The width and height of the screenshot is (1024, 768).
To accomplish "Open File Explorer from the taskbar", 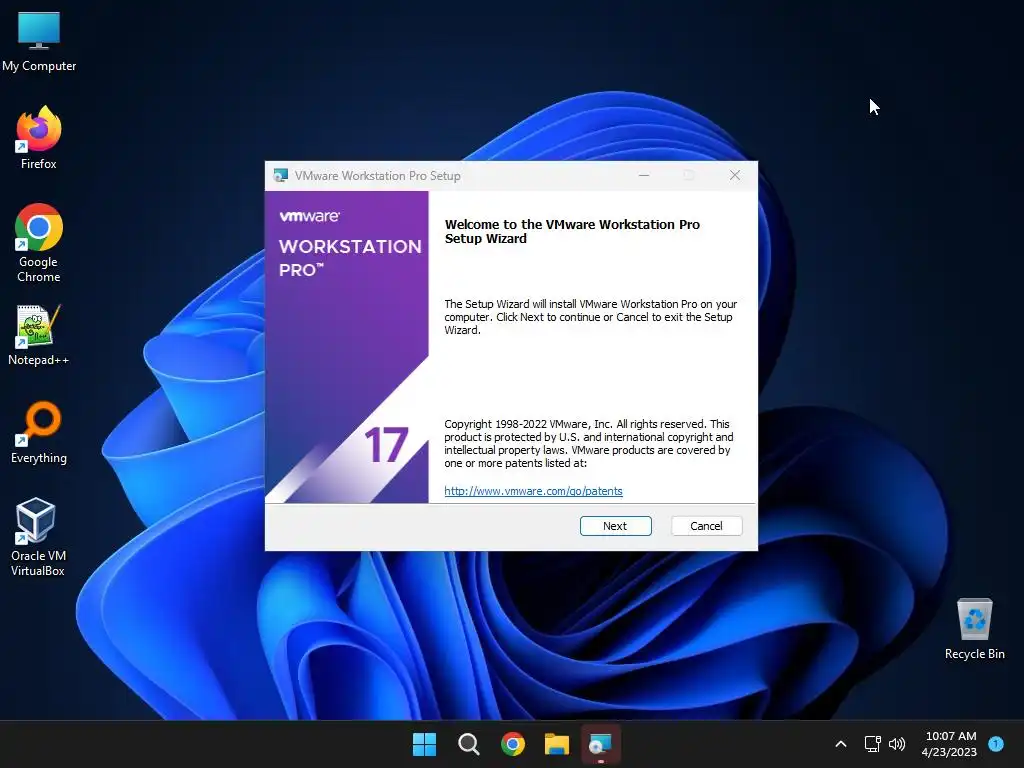I will coord(556,744).
